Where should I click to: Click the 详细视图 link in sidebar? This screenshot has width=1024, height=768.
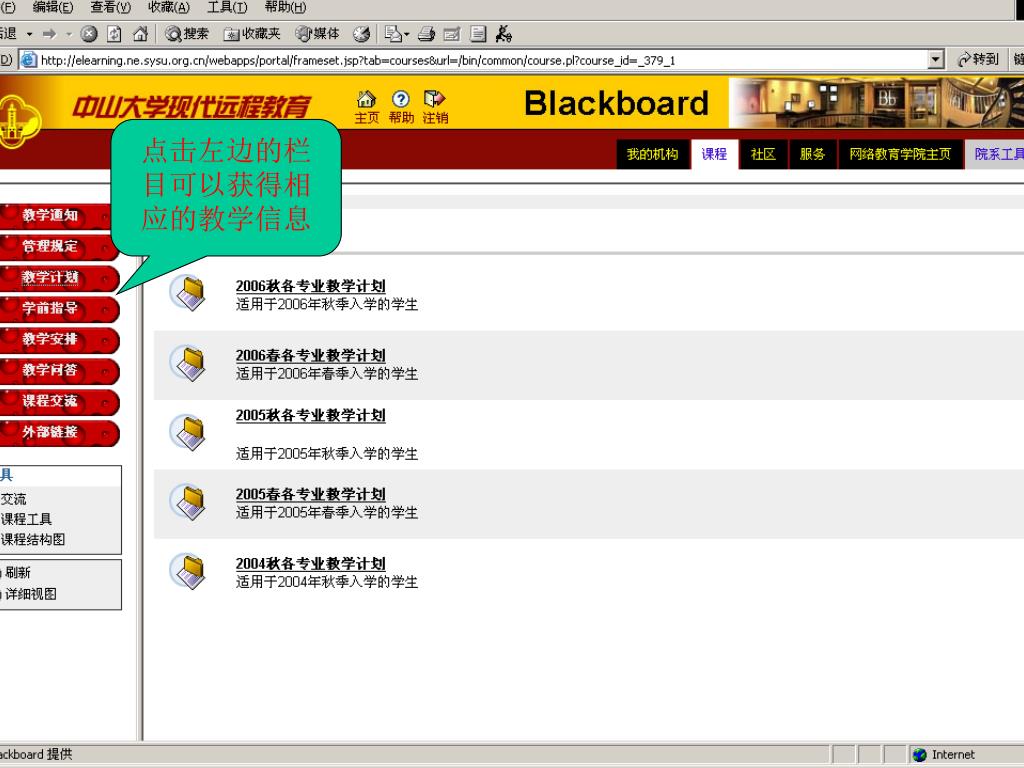click(x=31, y=594)
